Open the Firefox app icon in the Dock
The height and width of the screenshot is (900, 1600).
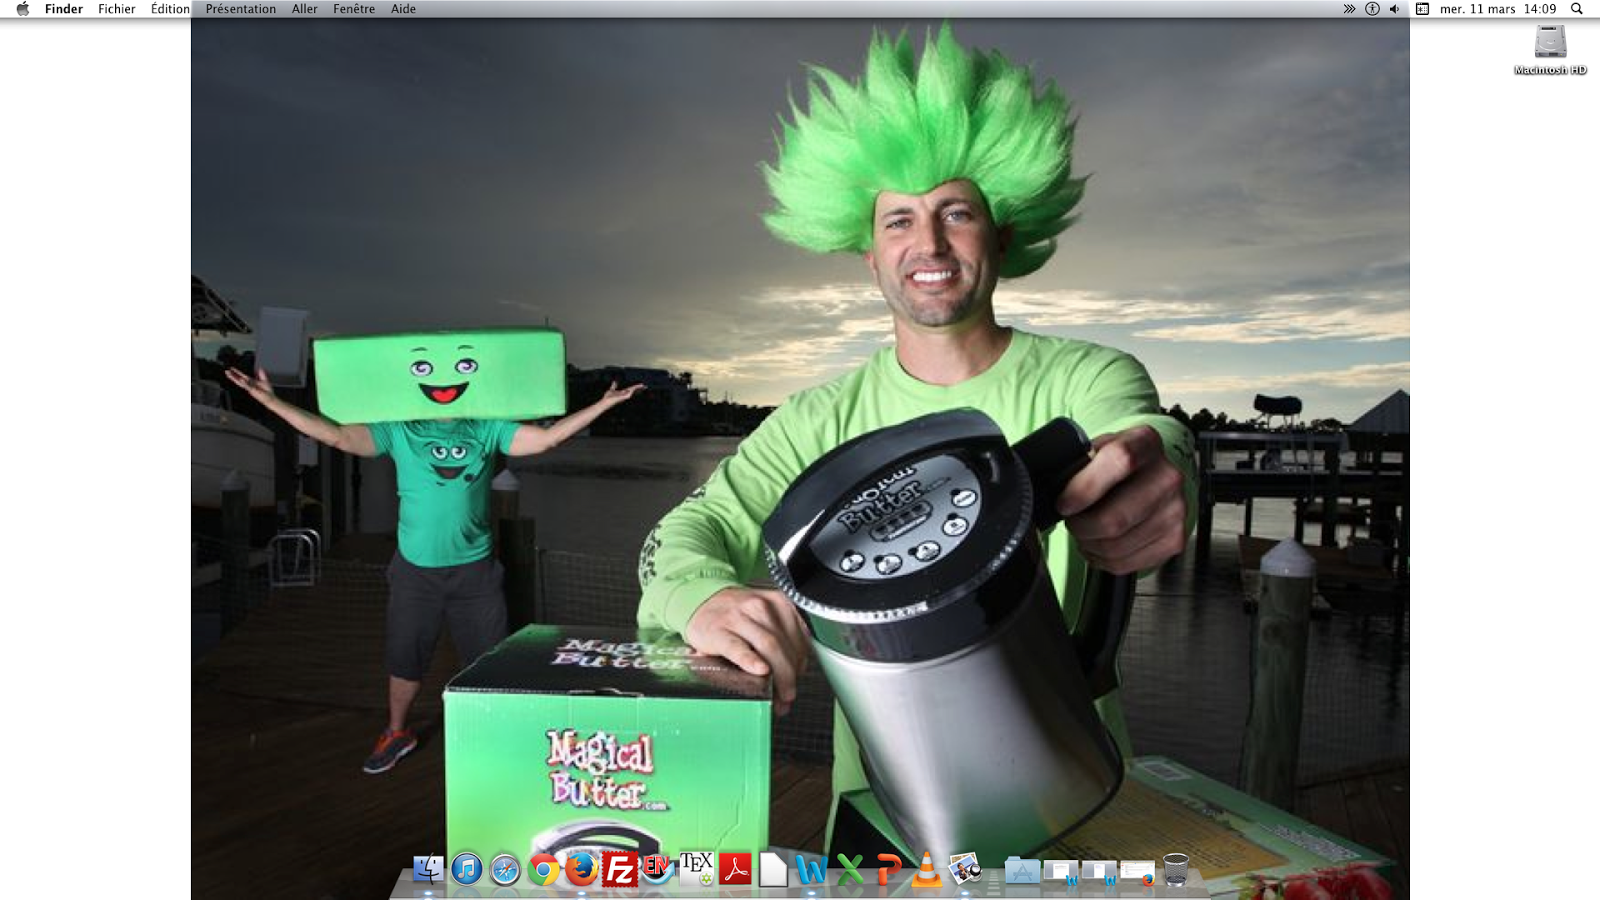click(x=581, y=869)
